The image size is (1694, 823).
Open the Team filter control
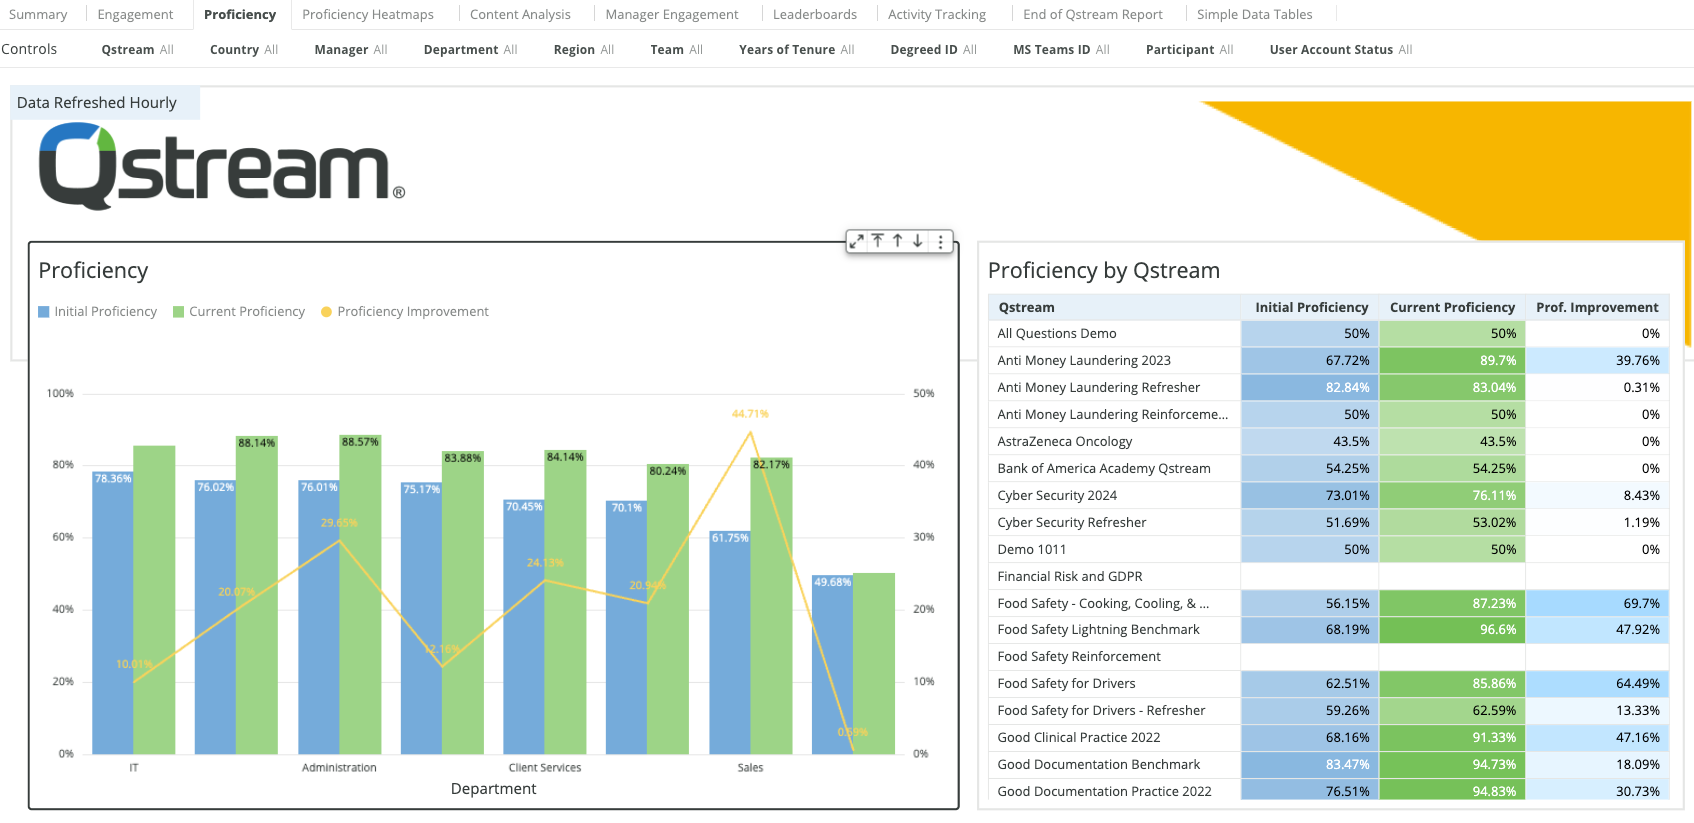677,50
